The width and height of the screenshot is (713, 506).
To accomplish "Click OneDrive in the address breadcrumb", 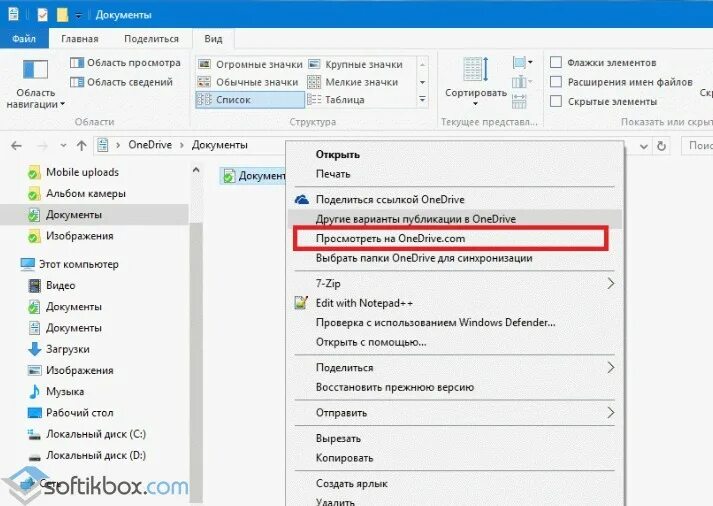I will 150,145.
